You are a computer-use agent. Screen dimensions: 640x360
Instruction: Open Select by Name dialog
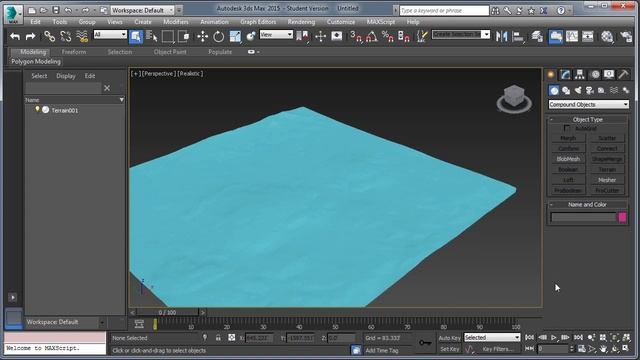tap(151, 36)
